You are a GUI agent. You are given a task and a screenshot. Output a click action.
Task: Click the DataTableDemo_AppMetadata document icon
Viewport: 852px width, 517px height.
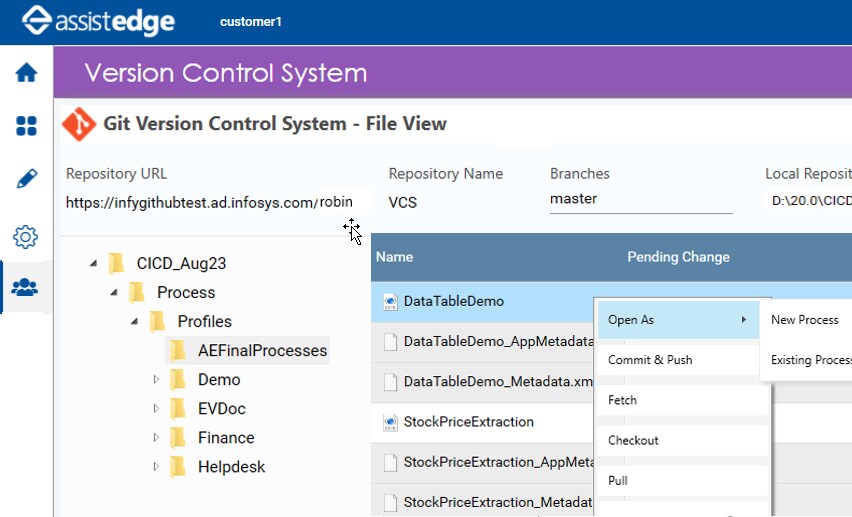[x=390, y=341]
